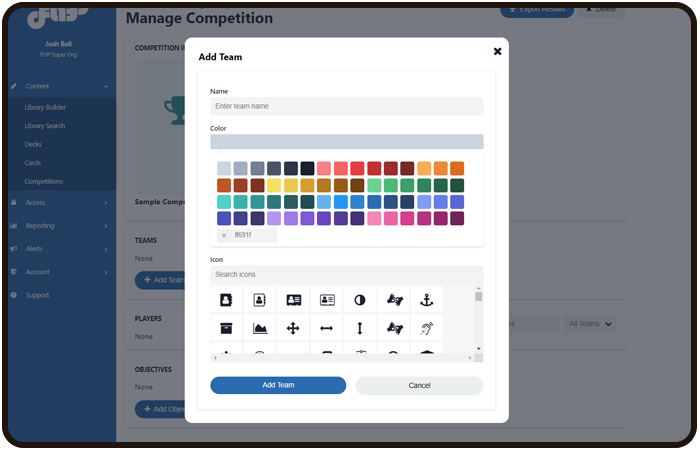Viewport: 700px width, 450px height.
Task: Expand the Alerts sidebar section
Action: [x=62, y=249]
